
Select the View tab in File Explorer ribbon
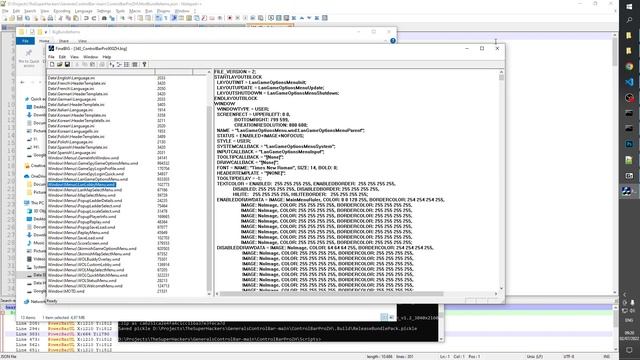click(x=82, y=41)
